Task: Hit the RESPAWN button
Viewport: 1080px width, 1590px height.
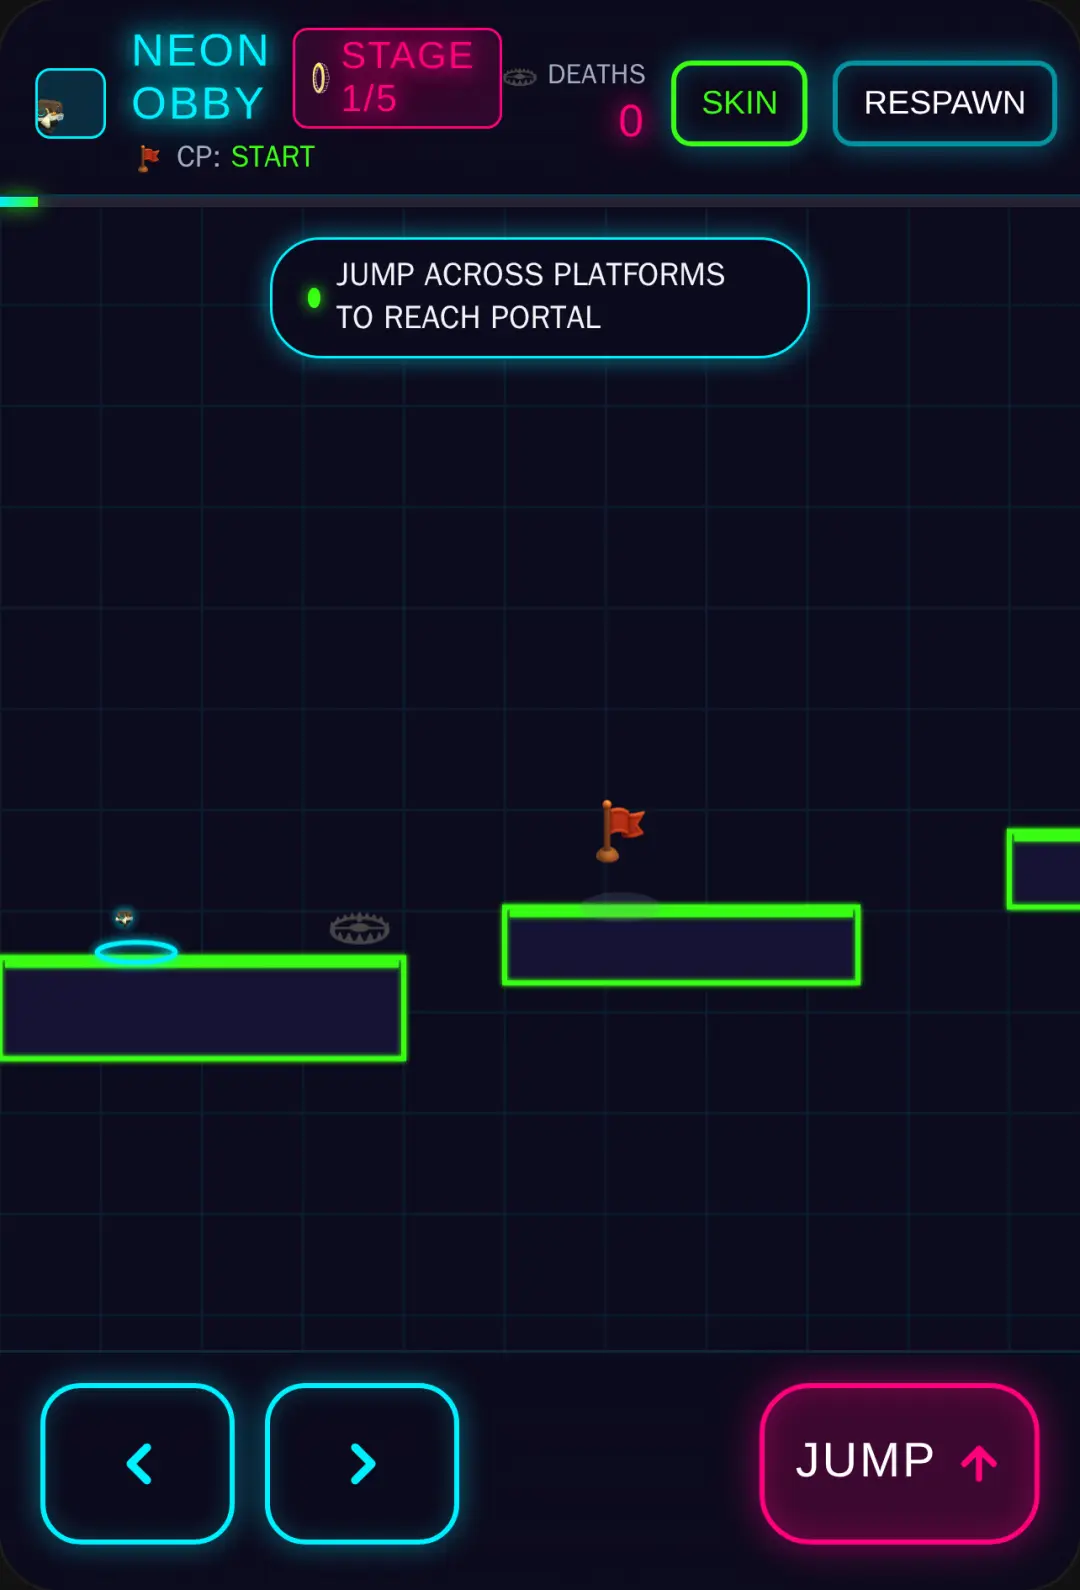Action: (944, 103)
